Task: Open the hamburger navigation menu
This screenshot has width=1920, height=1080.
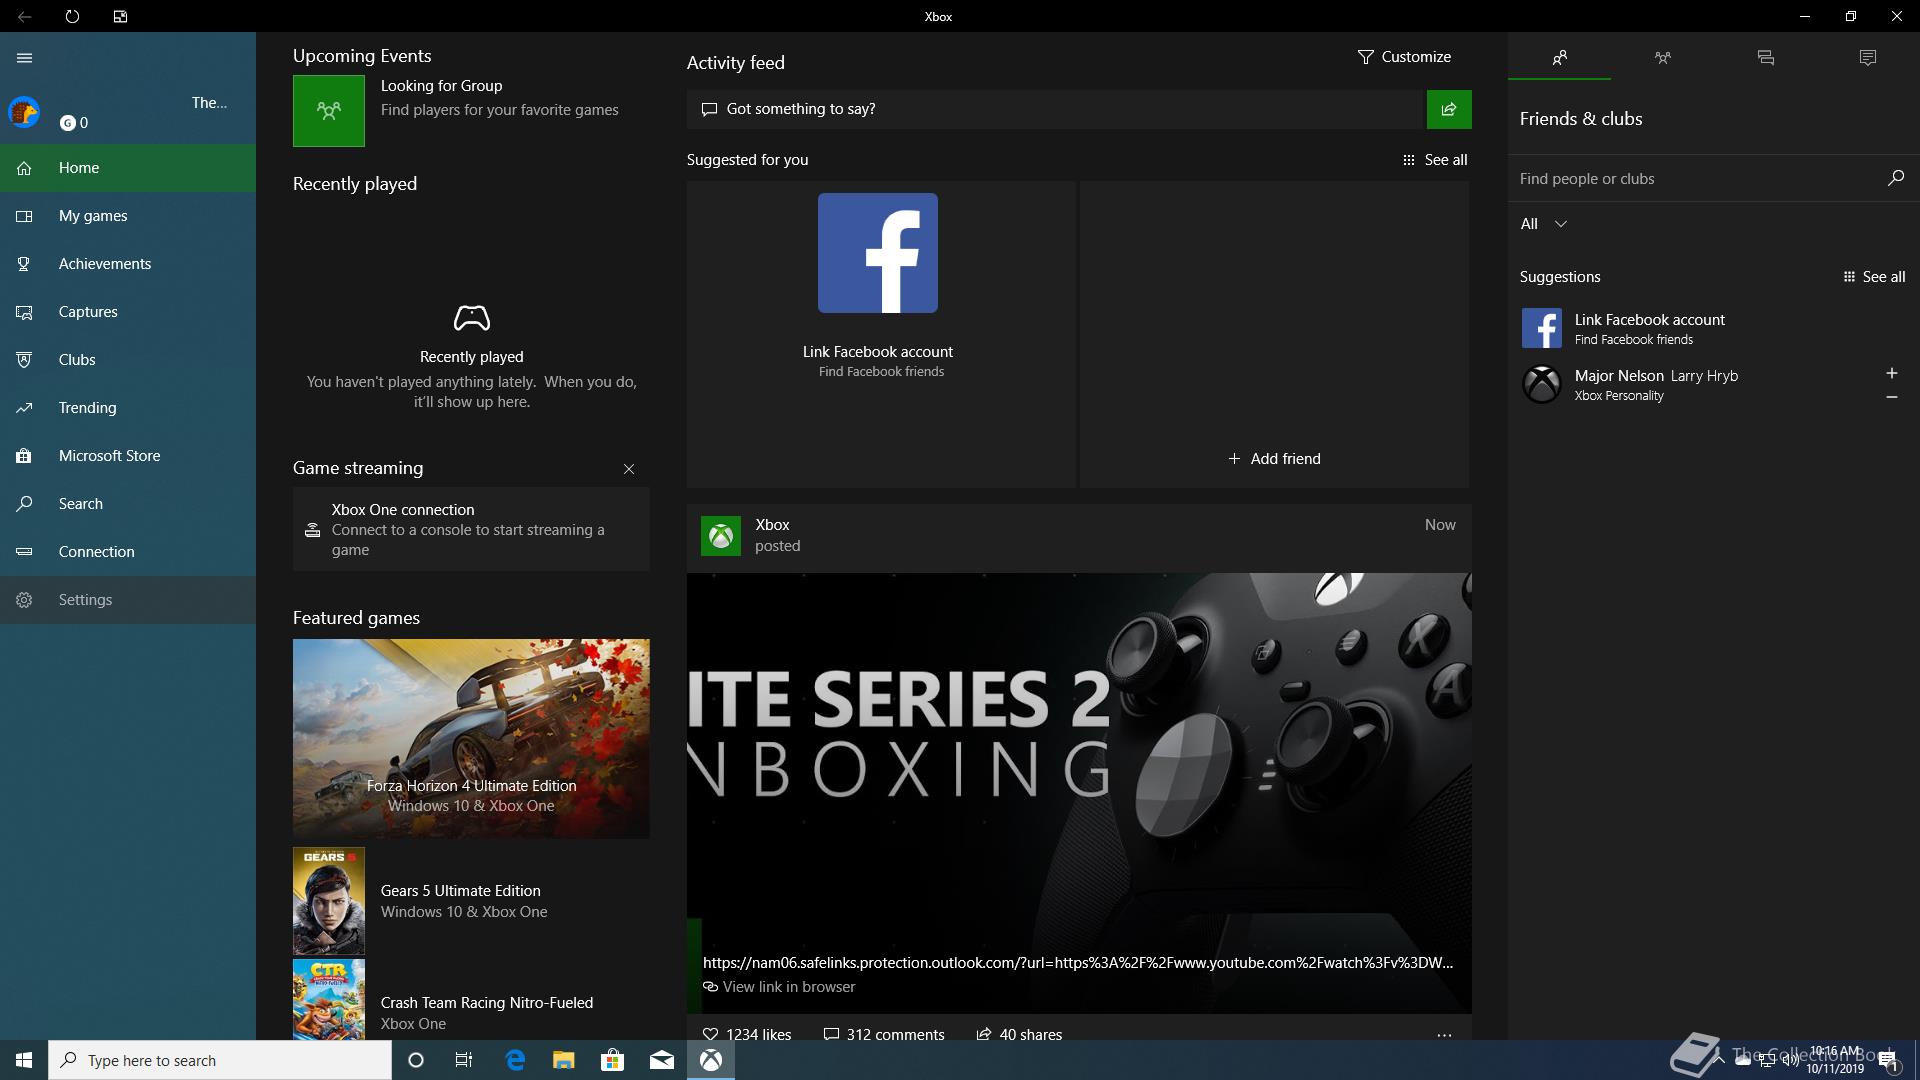Action: click(25, 58)
